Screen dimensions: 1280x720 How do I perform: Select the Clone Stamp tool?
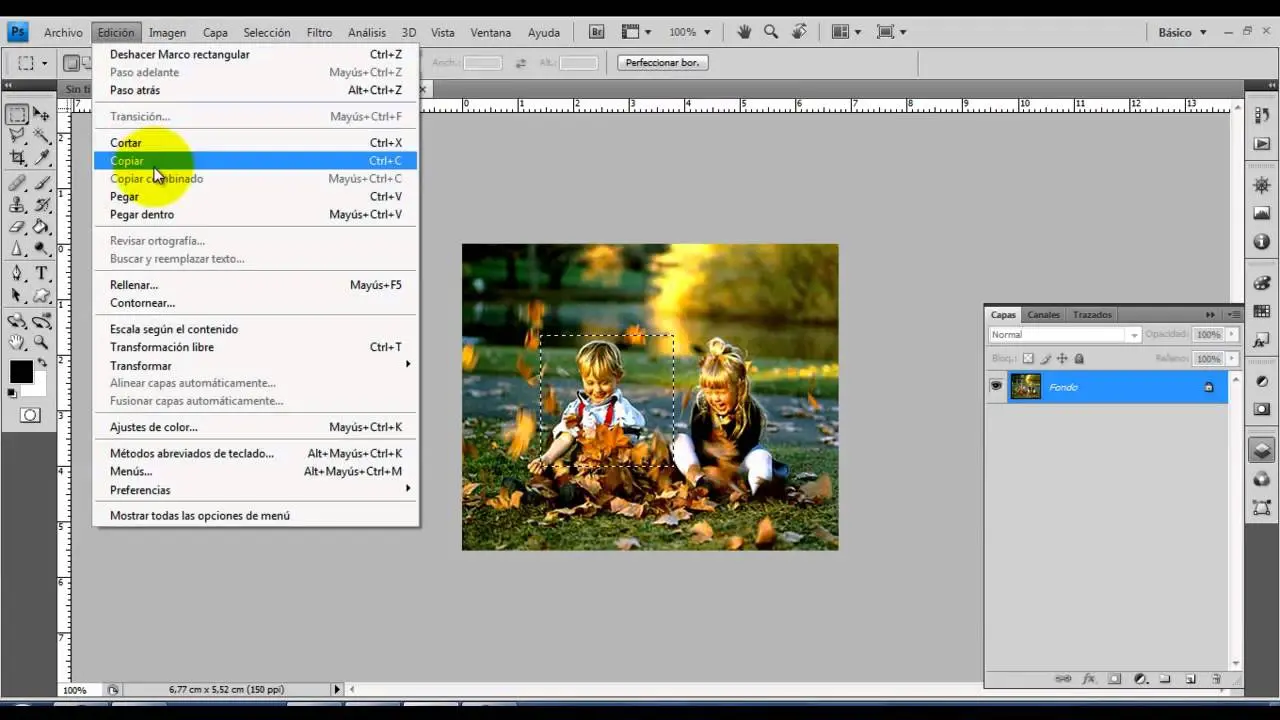pyautogui.click(x=16, y=205)
